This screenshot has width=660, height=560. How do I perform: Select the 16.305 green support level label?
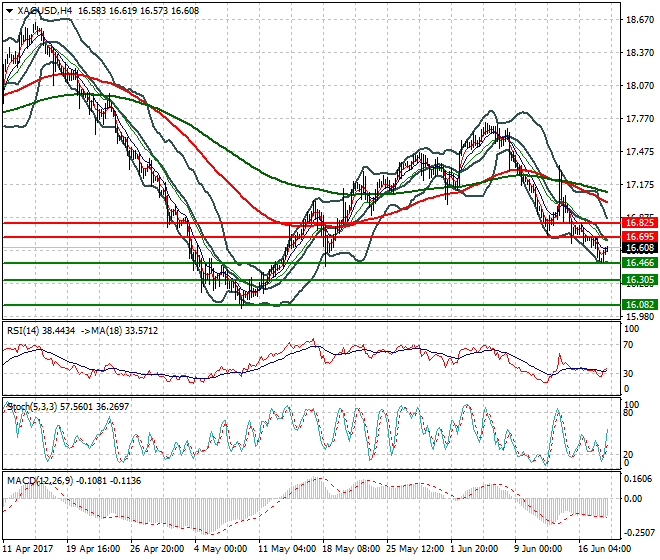click(x=639, y=280)
